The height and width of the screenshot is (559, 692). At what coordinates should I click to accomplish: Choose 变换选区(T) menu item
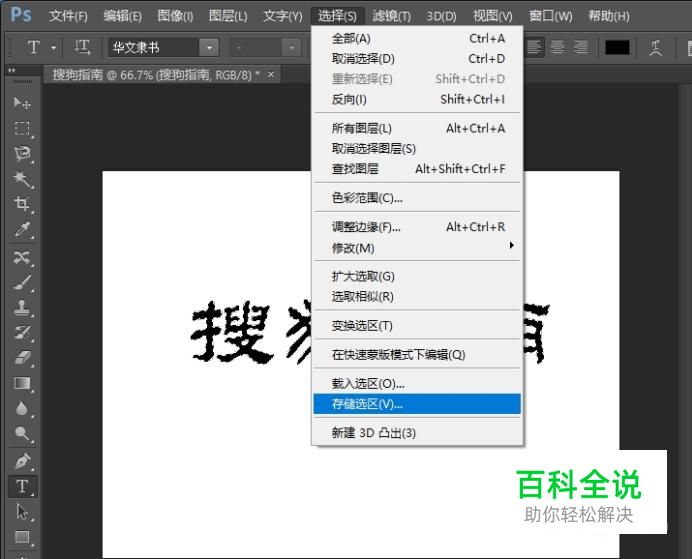pyautogui.click(x=417, y=326)
